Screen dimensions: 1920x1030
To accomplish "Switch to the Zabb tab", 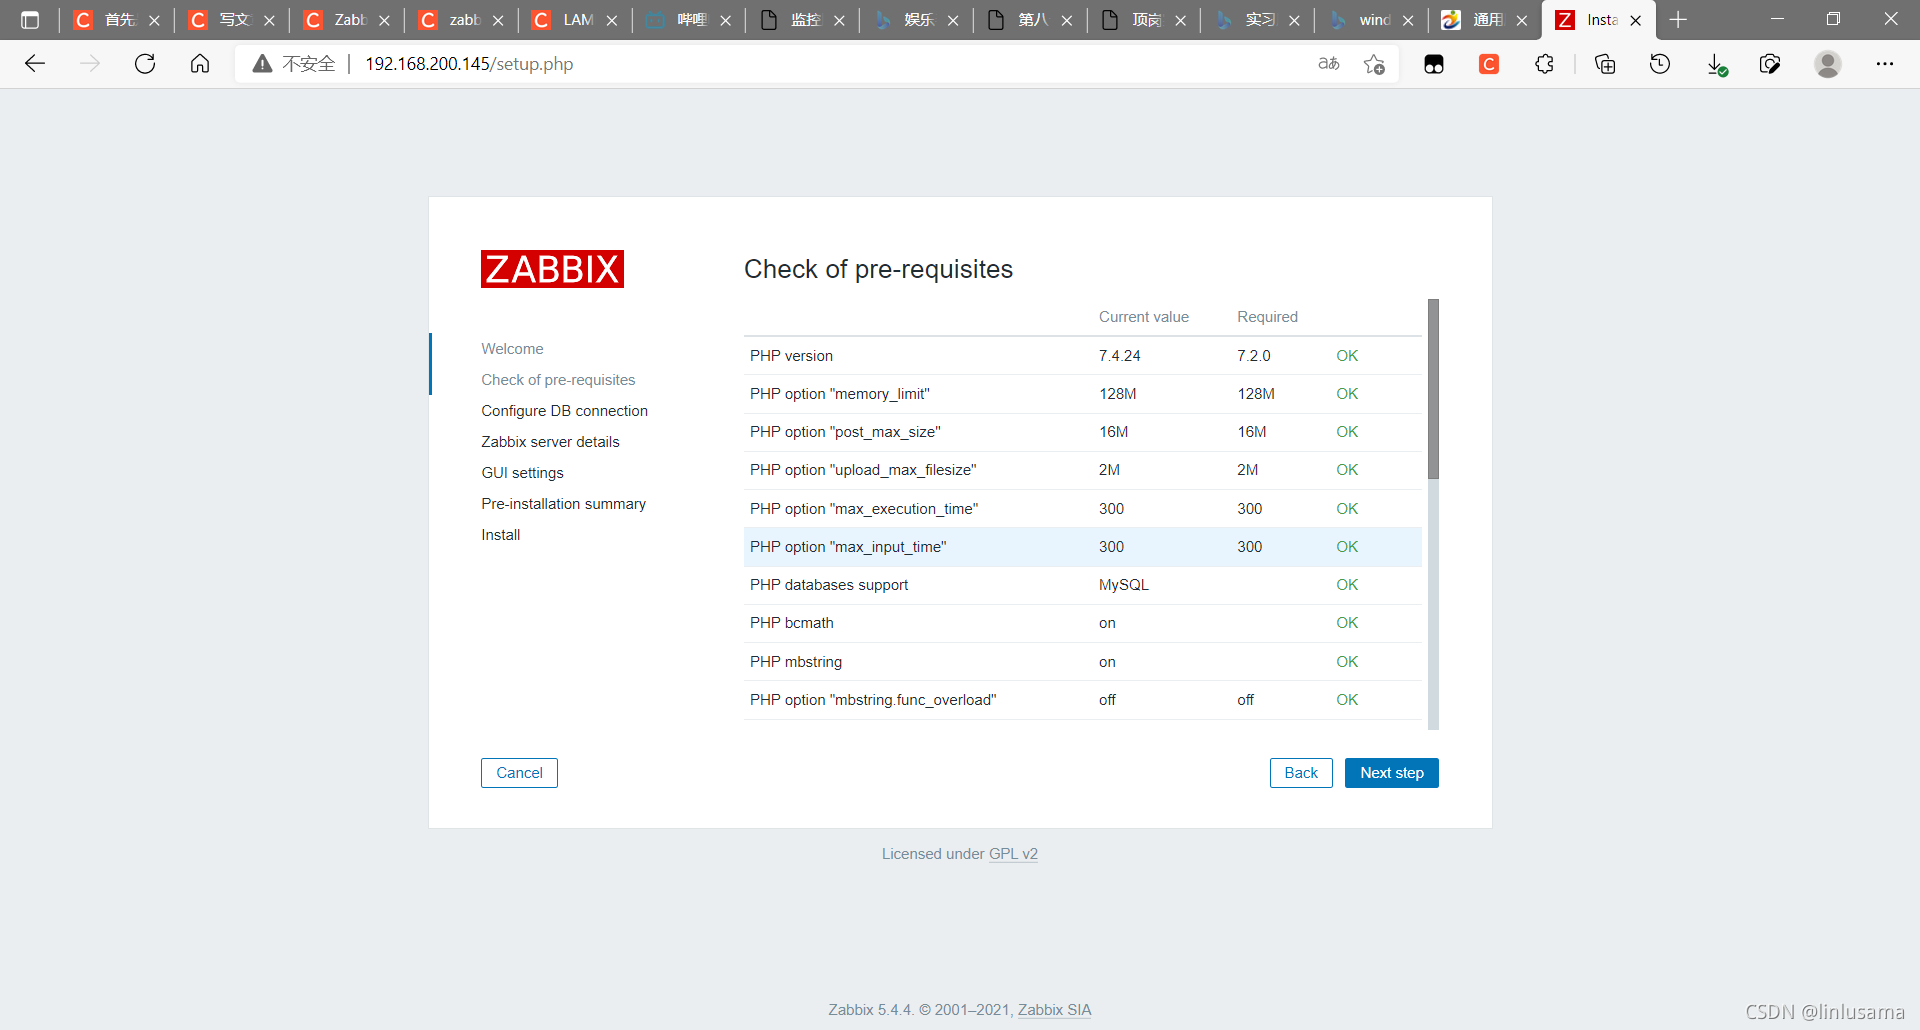I will (x=348, y=20).
